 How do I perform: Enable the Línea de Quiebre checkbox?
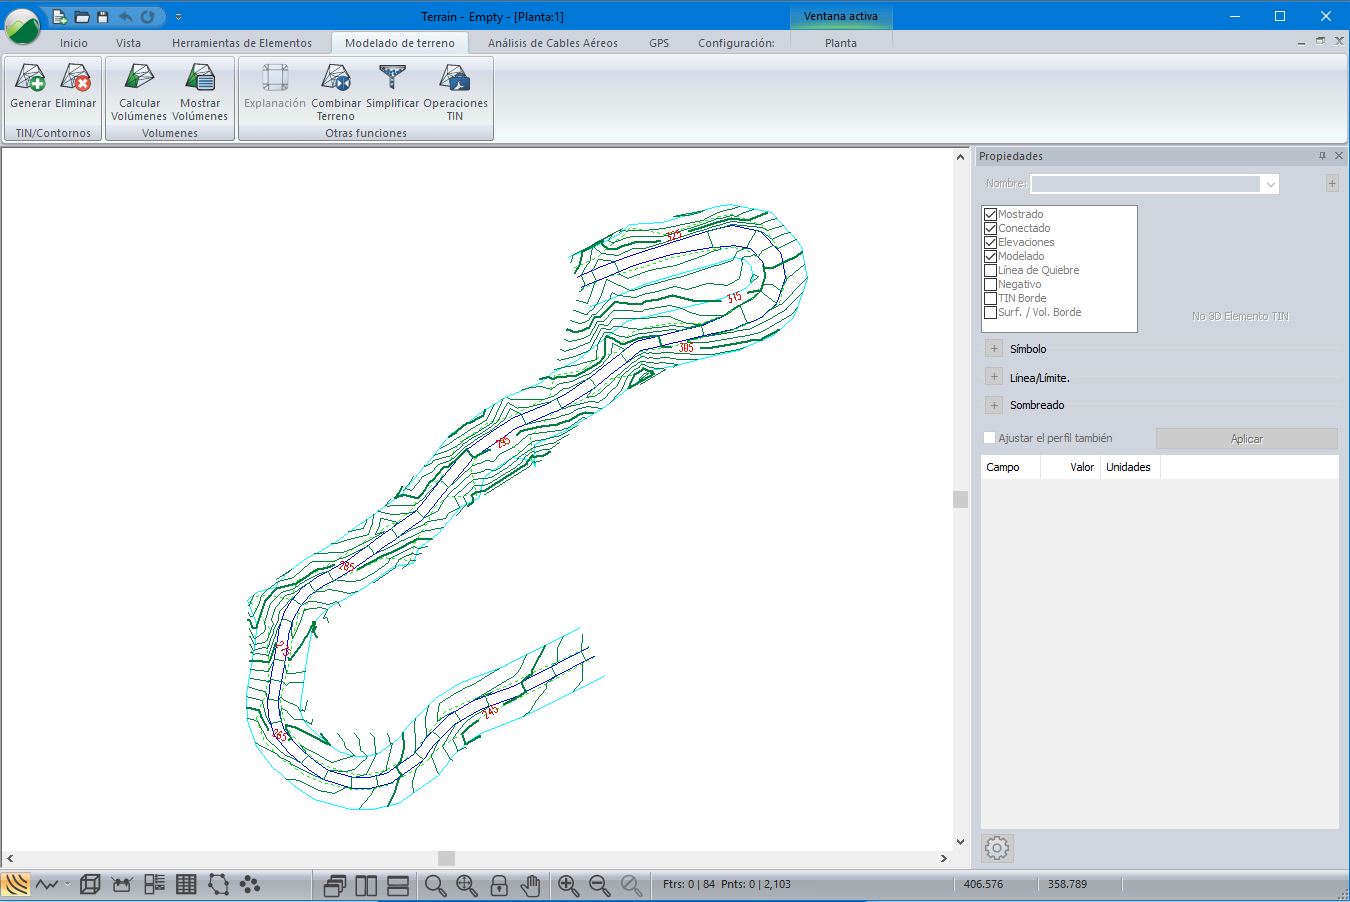(991, 270)
